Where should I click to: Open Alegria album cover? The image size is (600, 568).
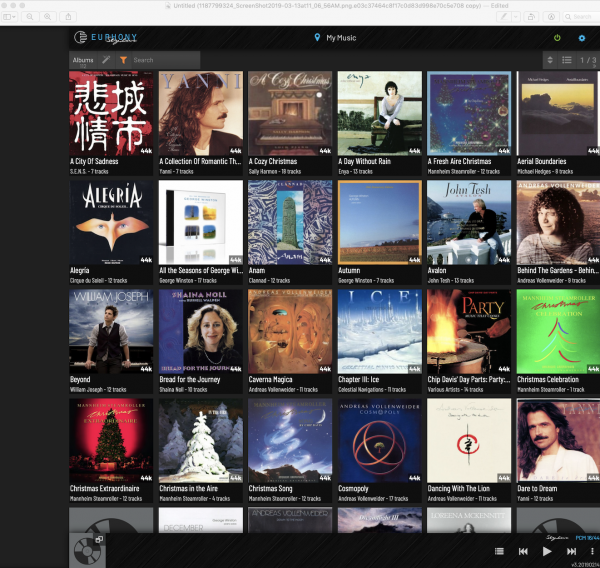(x=111, y=222)
